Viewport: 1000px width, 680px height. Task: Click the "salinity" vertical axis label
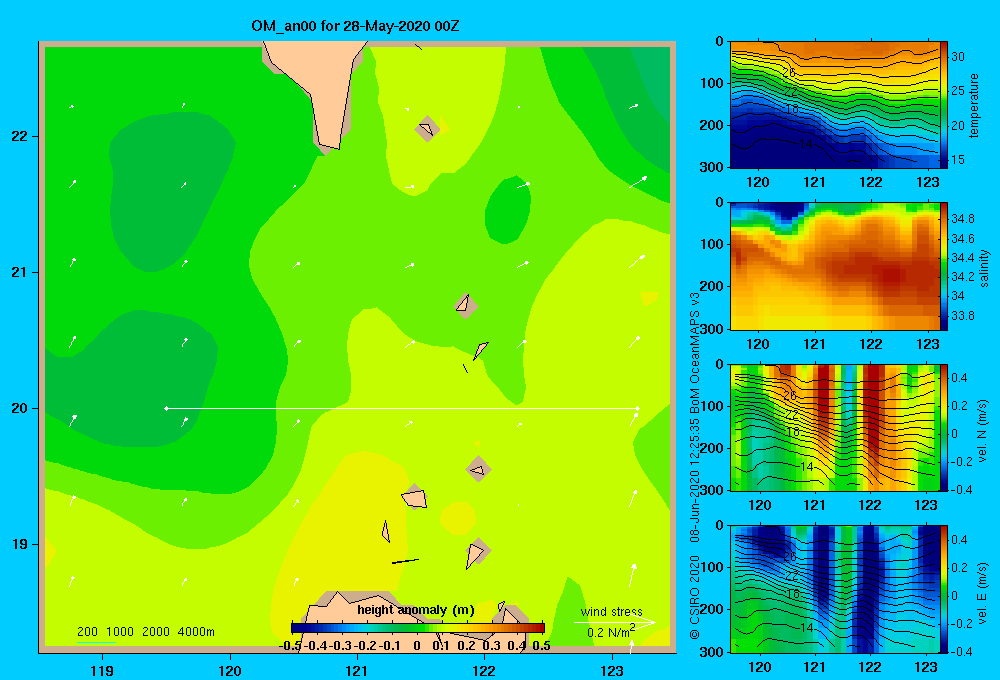pyautogui.click(x=985, y=268)
